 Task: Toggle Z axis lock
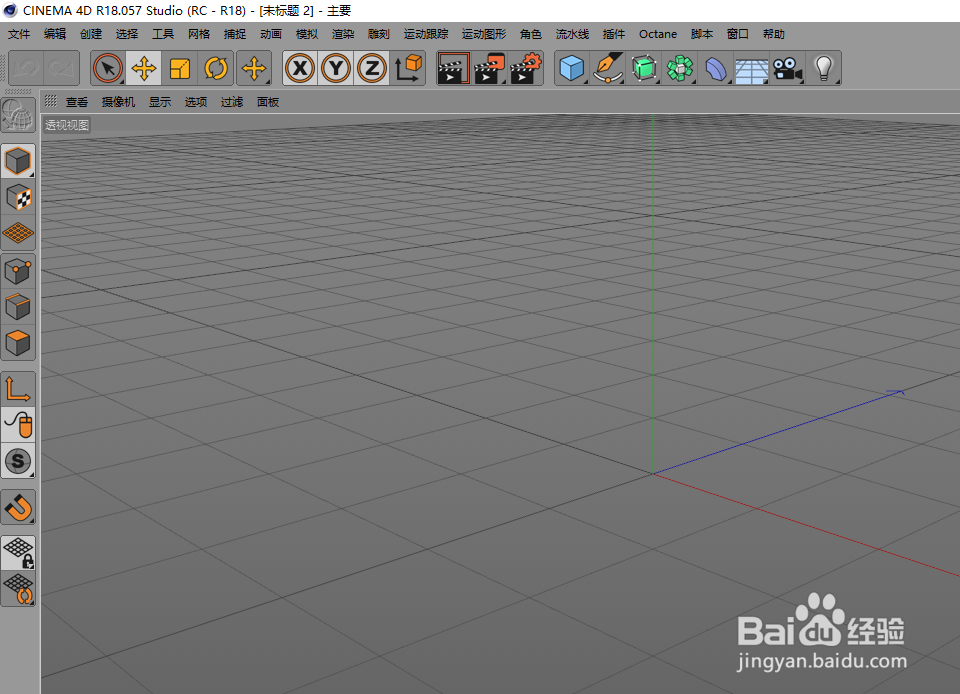(372, 68)
